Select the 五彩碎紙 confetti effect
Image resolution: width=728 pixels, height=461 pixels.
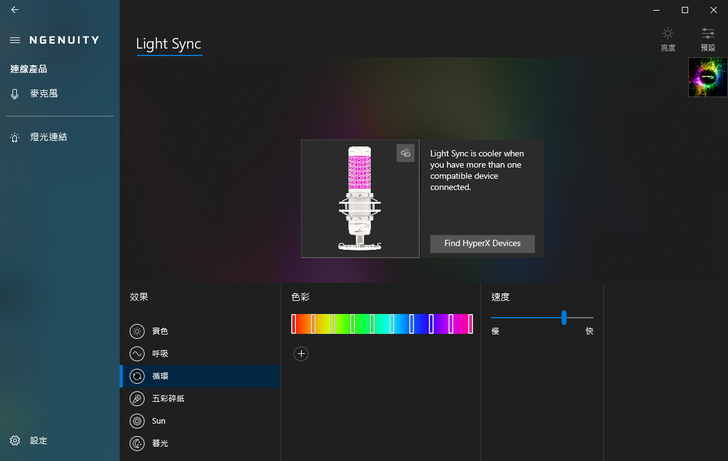(x=168, y=398)
